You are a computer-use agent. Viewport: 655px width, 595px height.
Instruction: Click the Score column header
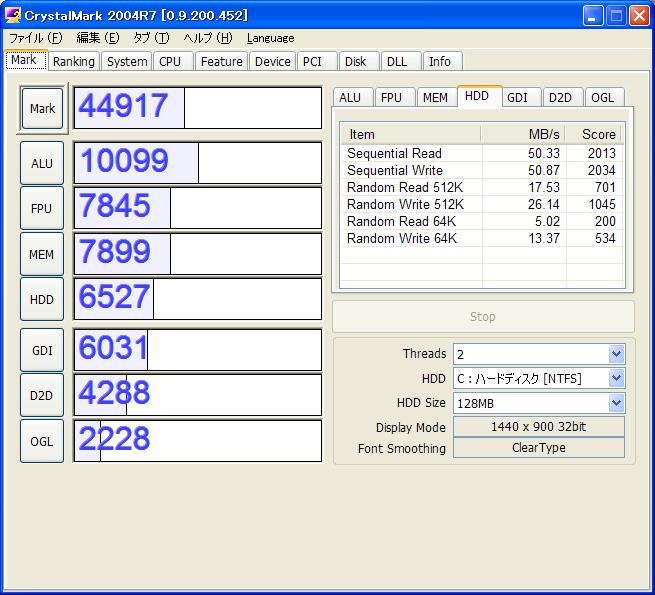coord(593,134)
